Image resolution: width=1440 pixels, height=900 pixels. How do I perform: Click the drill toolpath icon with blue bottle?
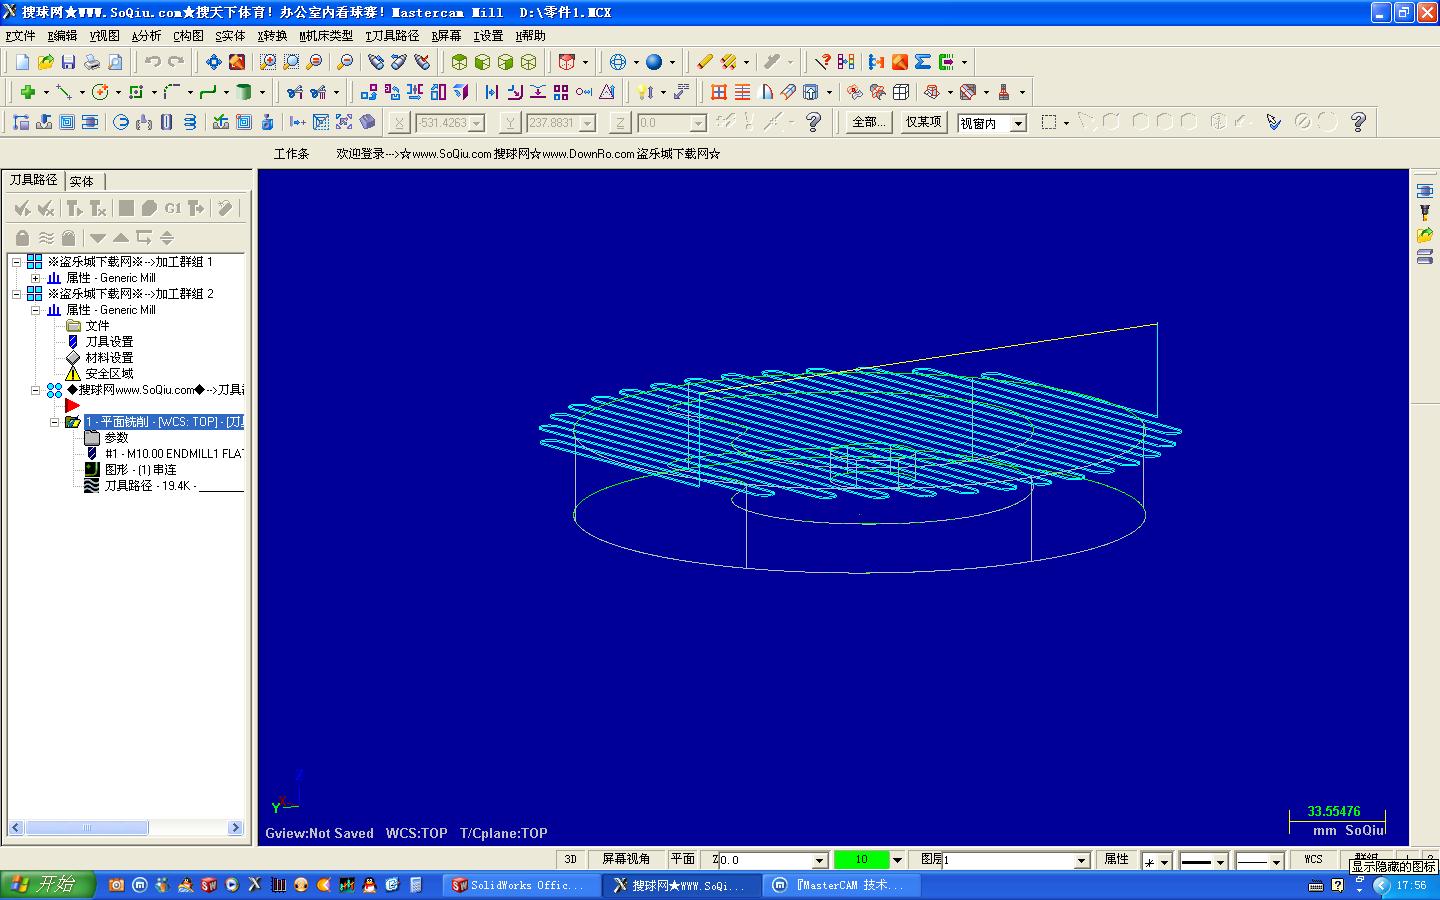coord(268,122)
